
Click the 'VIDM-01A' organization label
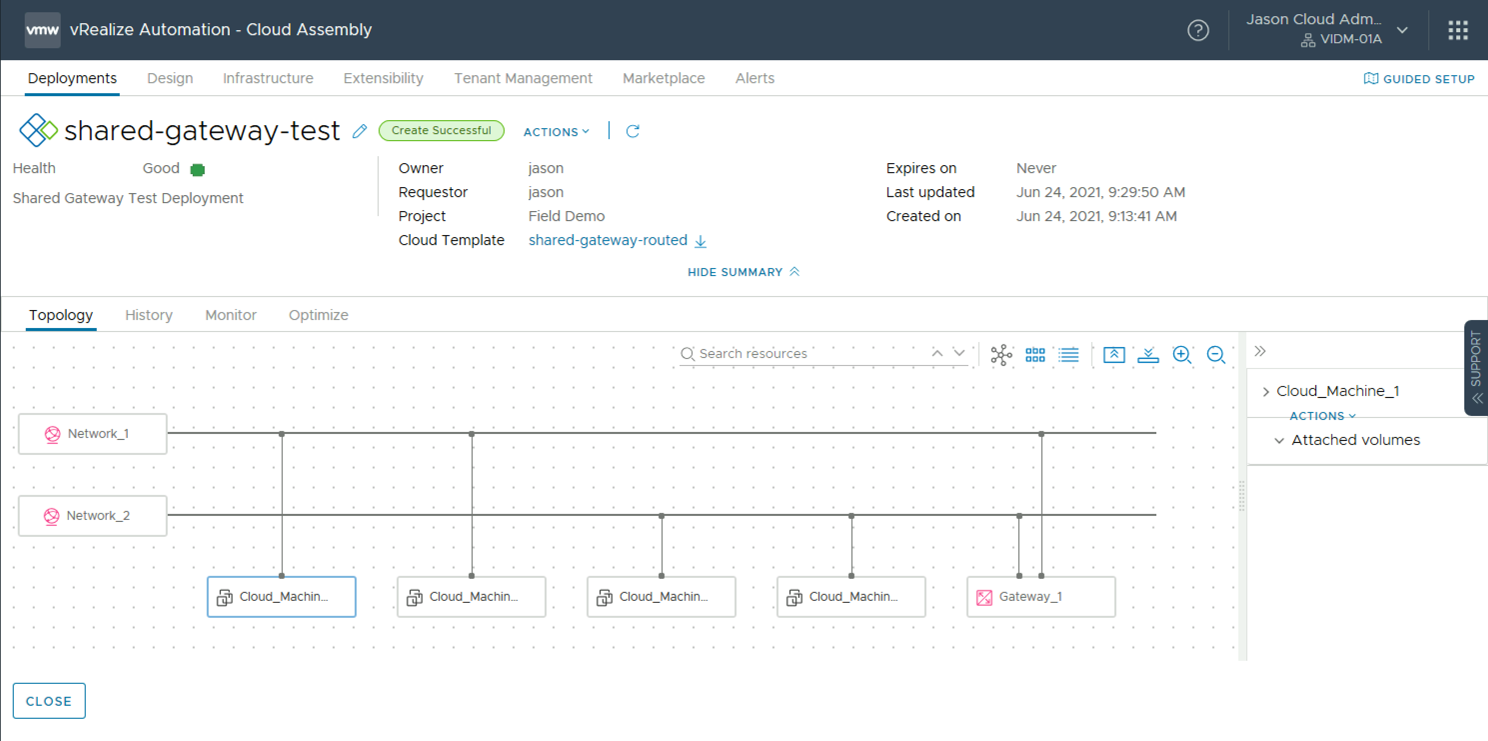coord(1351,40)
